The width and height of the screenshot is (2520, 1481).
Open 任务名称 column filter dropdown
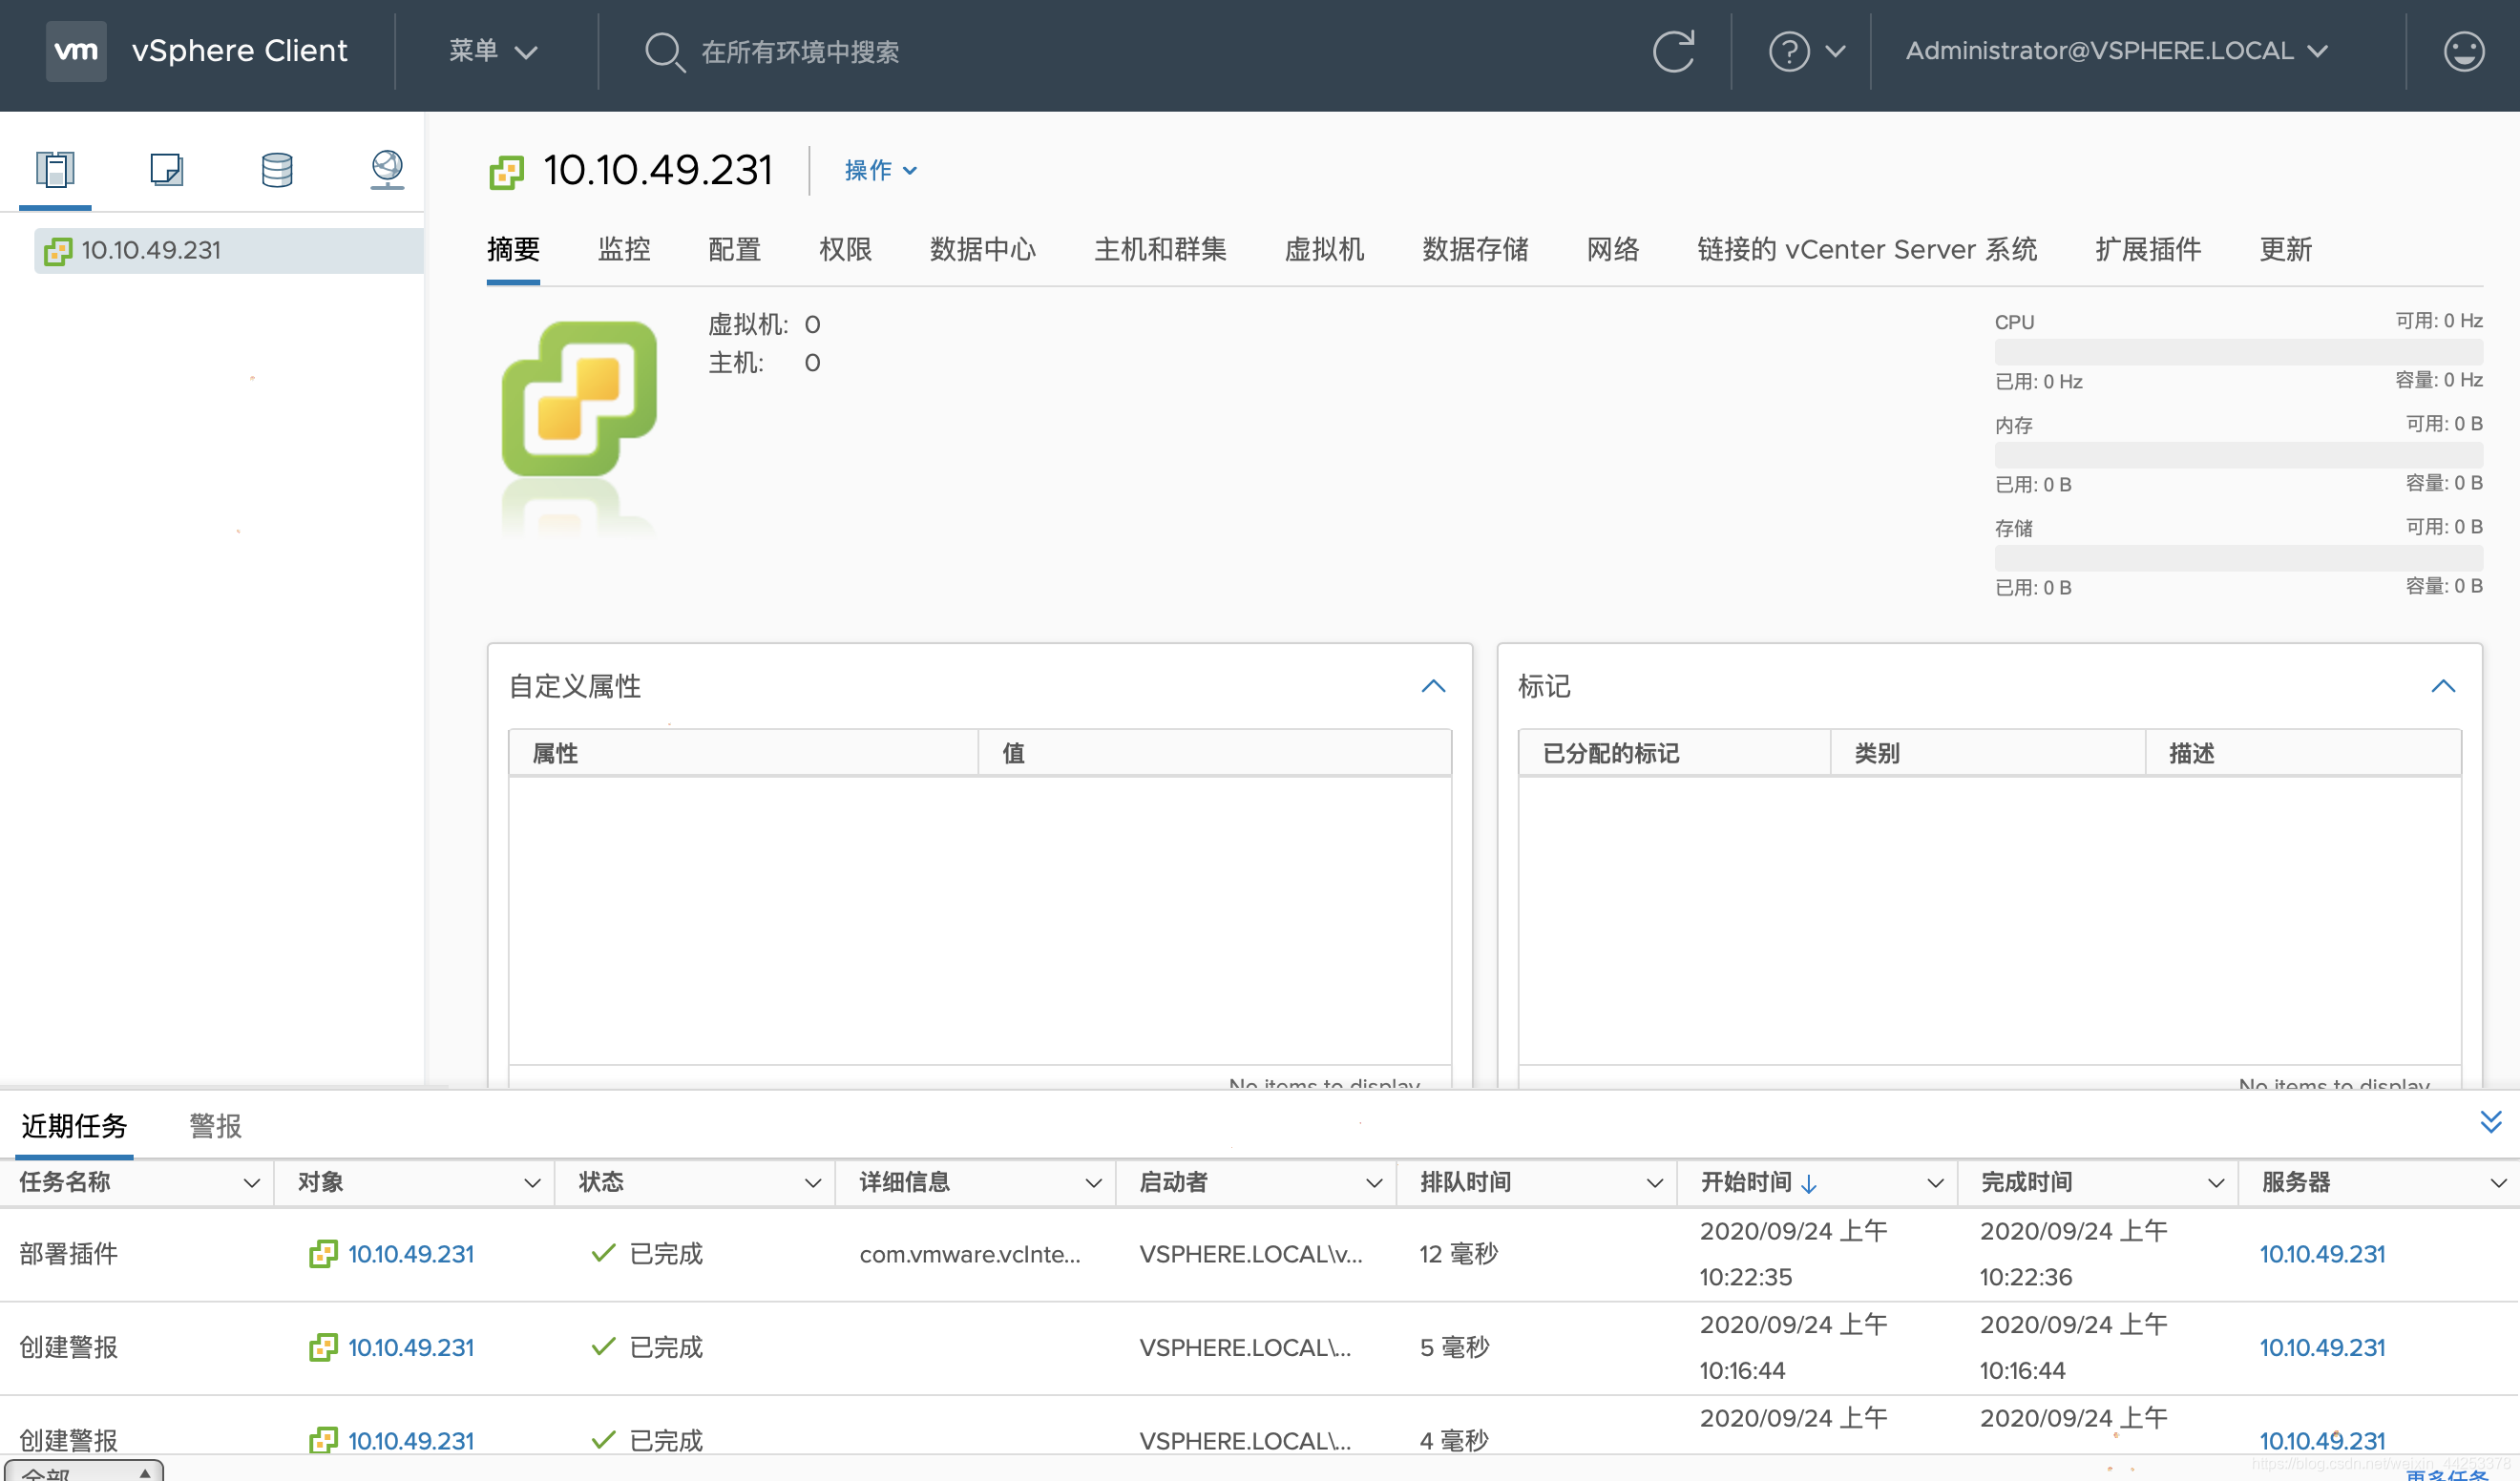[251, 1183]
